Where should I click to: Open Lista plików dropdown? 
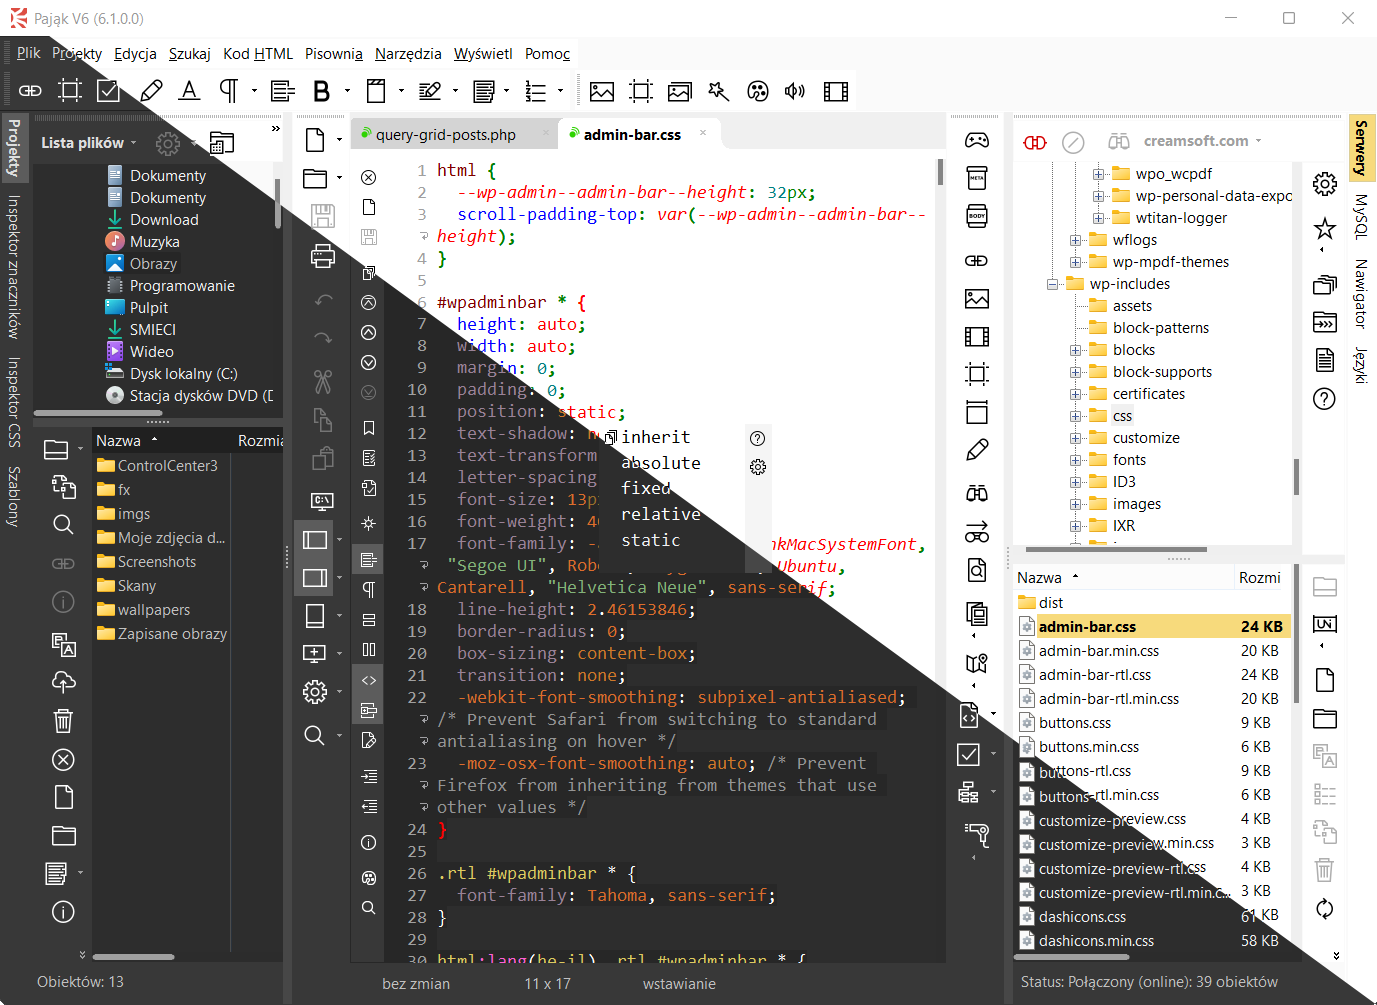click(89, 143)
